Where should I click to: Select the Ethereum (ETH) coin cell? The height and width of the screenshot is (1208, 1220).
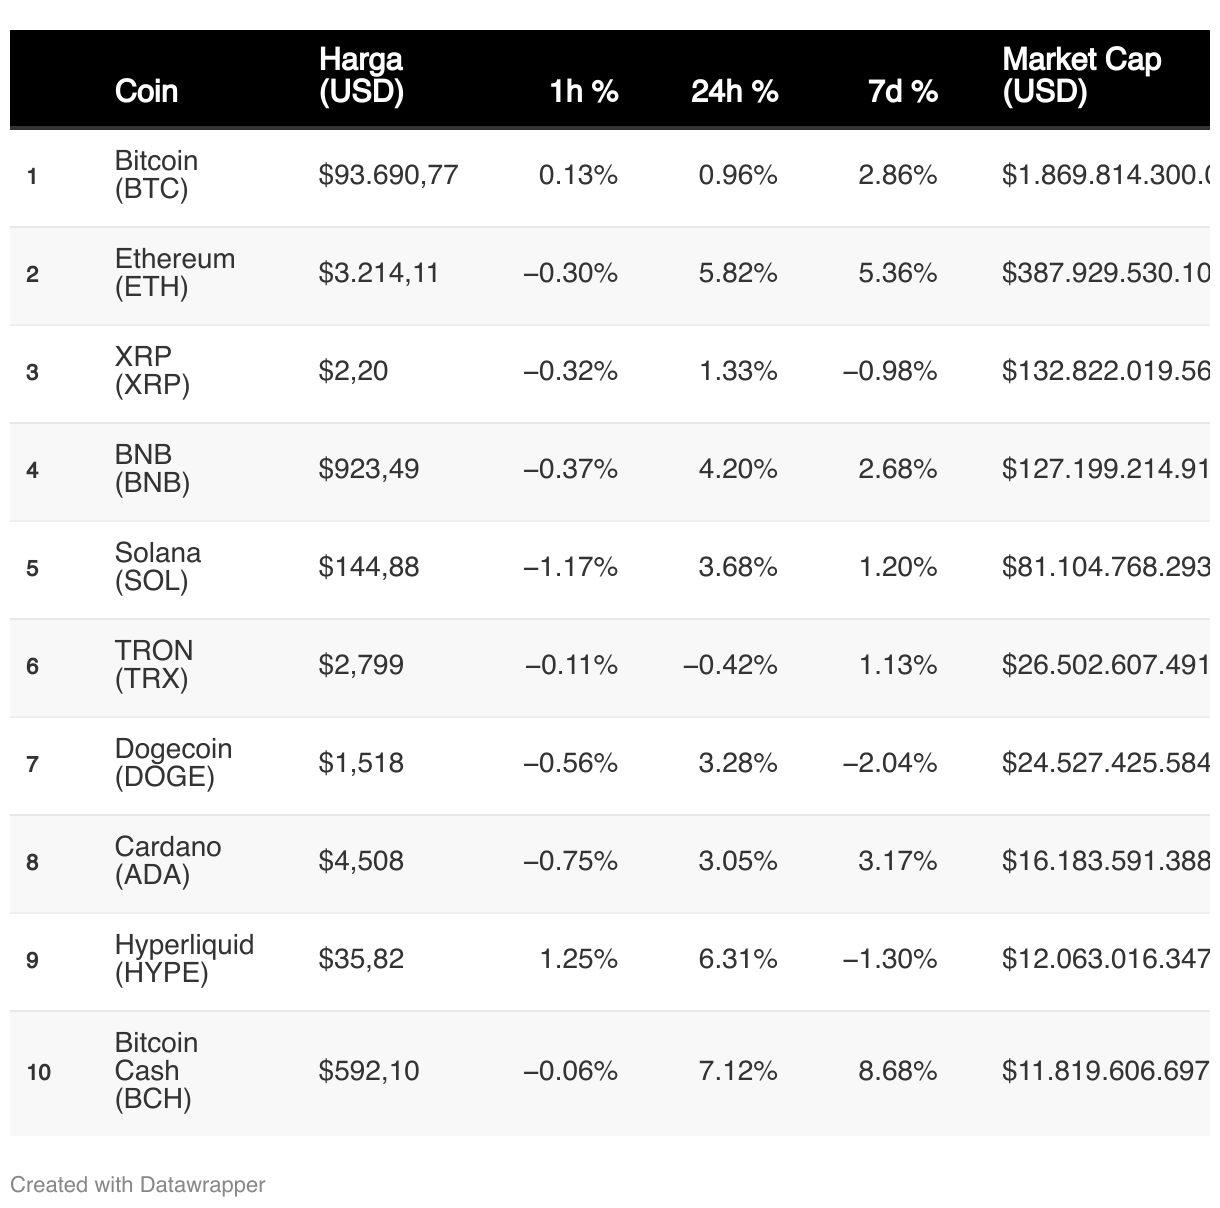point(174,273)
